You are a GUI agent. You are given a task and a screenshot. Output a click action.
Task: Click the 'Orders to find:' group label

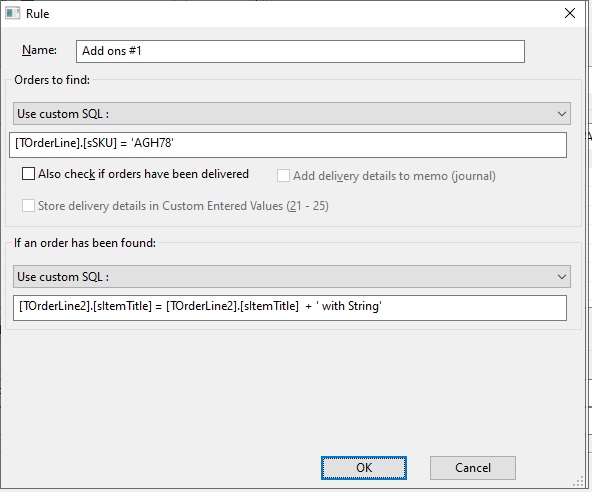tap(52, 80)
